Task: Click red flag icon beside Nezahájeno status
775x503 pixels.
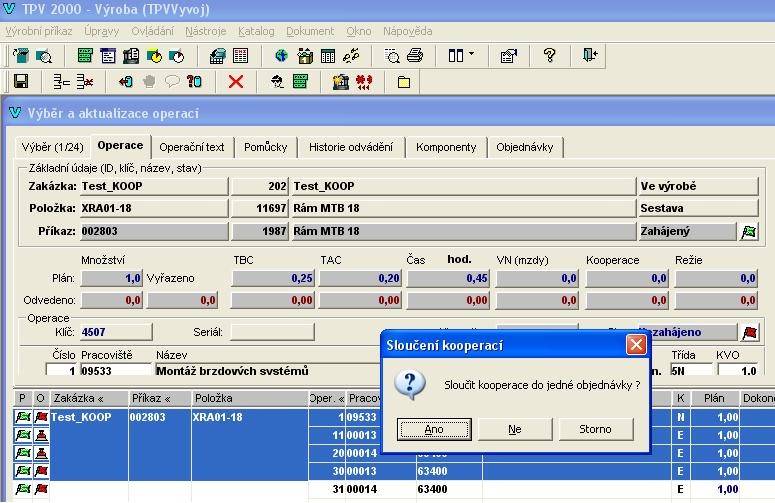Action: pos(749,333)
